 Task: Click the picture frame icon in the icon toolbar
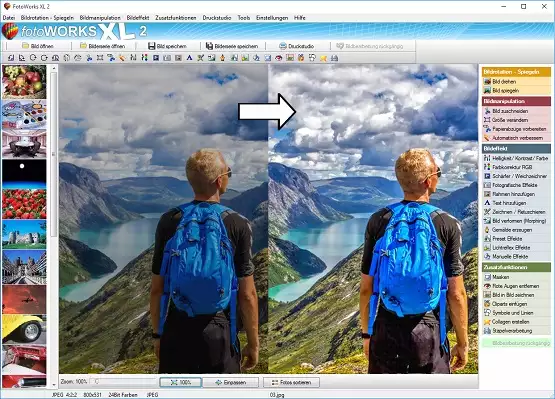point(178,57)
